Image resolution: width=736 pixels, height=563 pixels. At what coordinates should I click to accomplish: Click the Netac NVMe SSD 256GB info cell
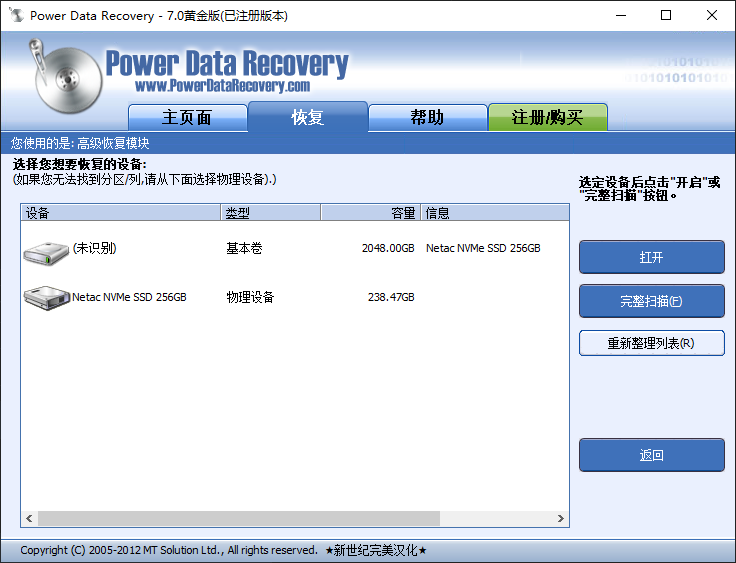(x=483, y=248)
